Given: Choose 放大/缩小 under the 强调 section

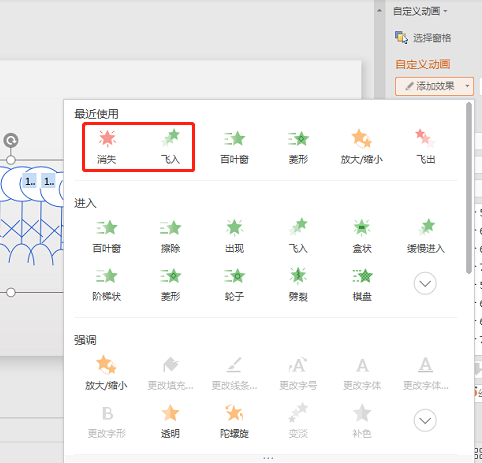Looking at the screenshot, I should (106, 373).
